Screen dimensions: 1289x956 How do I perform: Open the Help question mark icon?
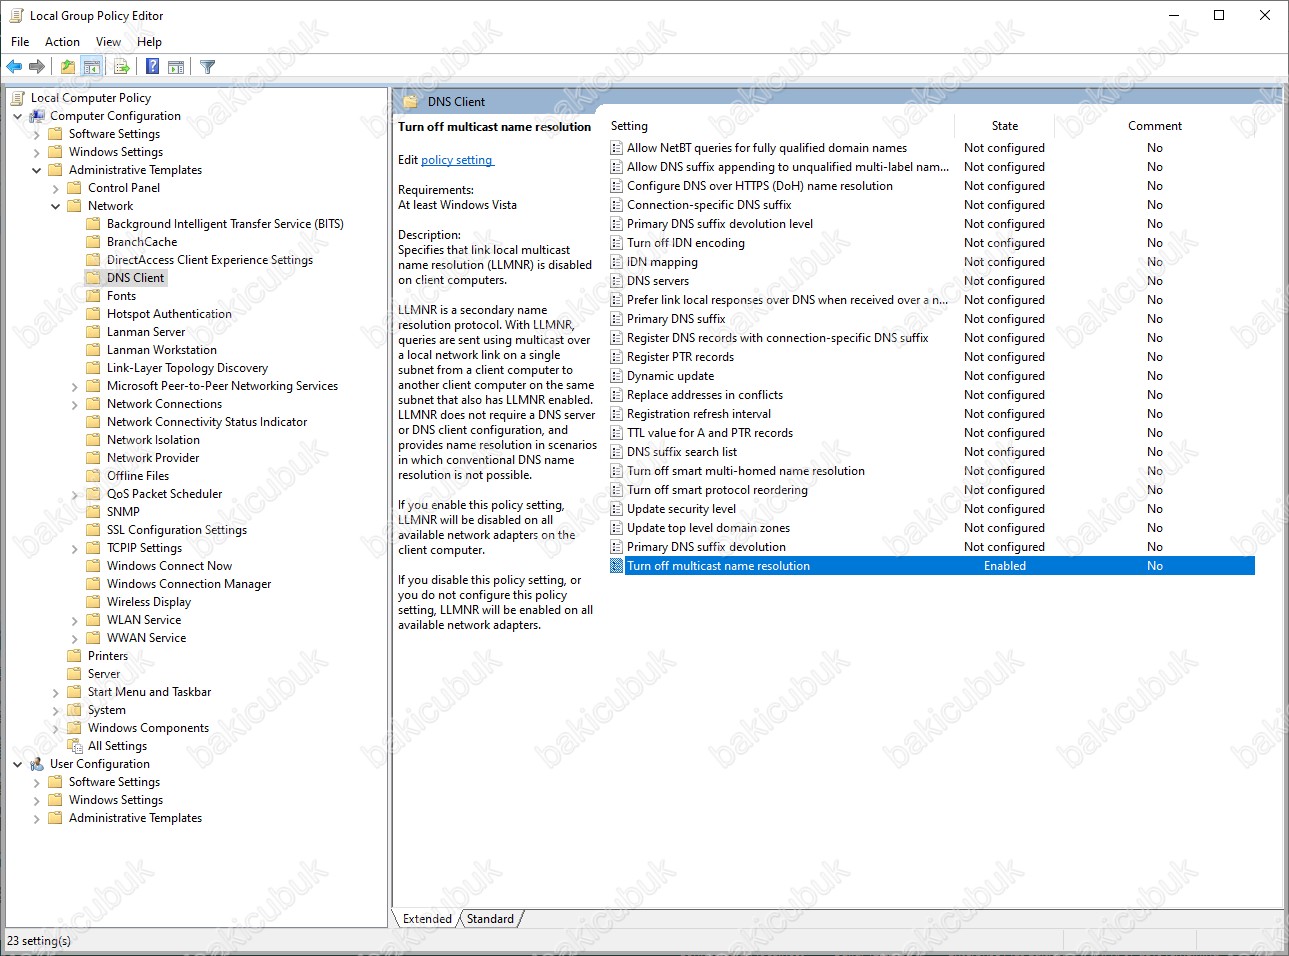[152, 67]
